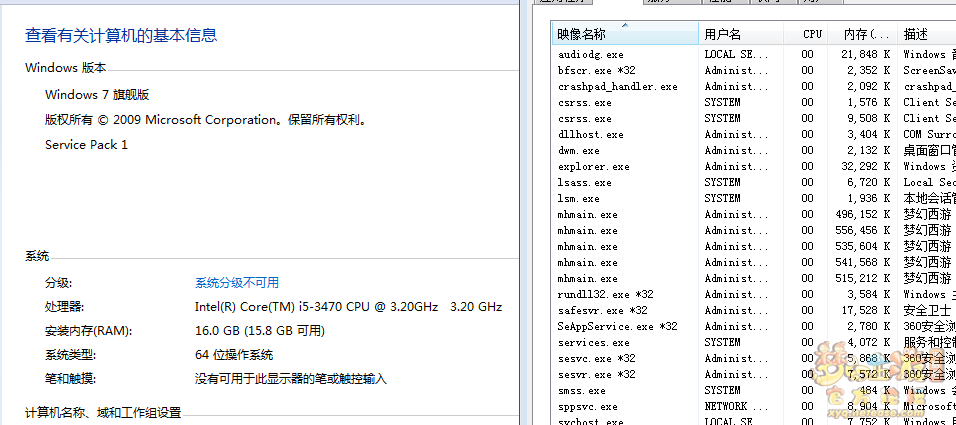This screenshot has width=956, height=425.
Task: Click the pen and touch unavailable text
Action: pyautogui.click(x=291, y=379)
